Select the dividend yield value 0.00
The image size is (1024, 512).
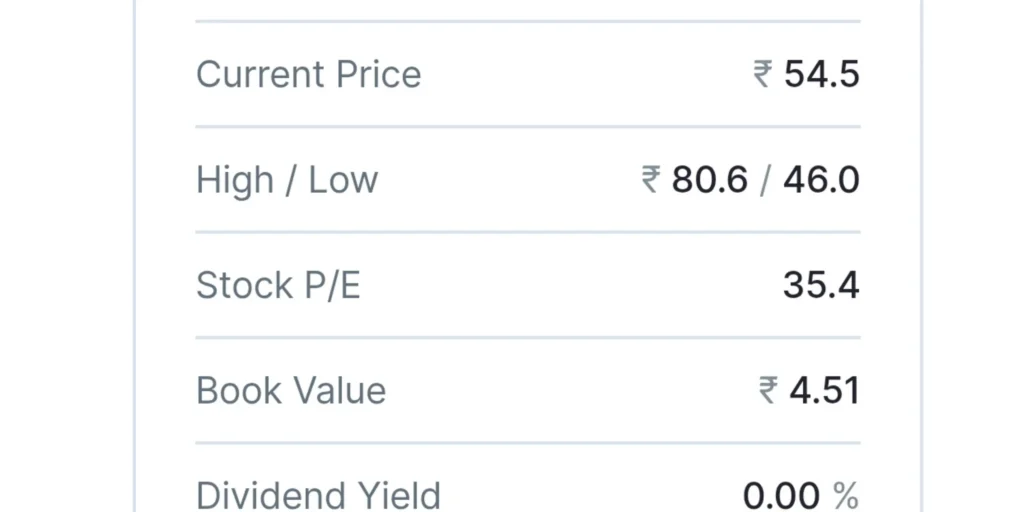point(783,495)
